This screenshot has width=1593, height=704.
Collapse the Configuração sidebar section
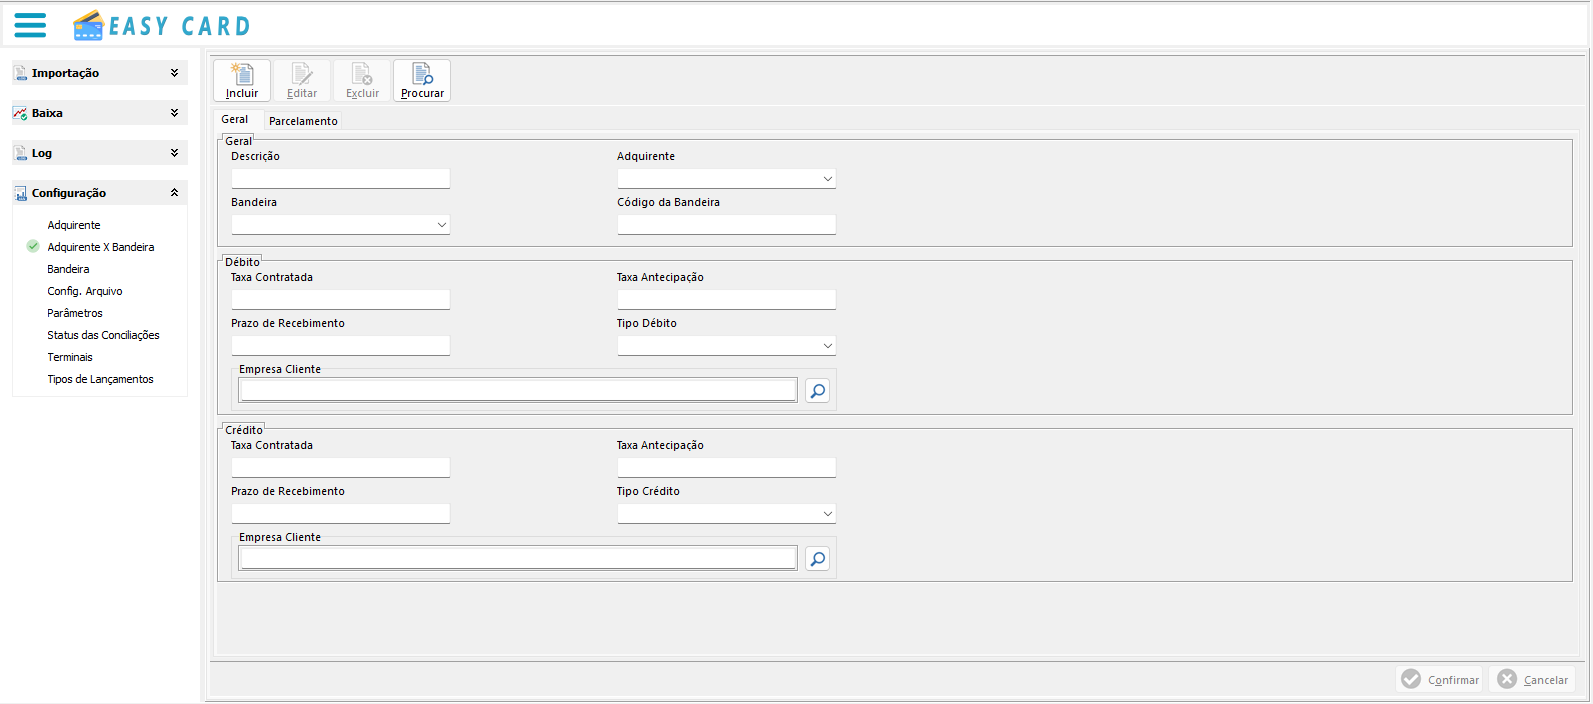pos(174,193)
